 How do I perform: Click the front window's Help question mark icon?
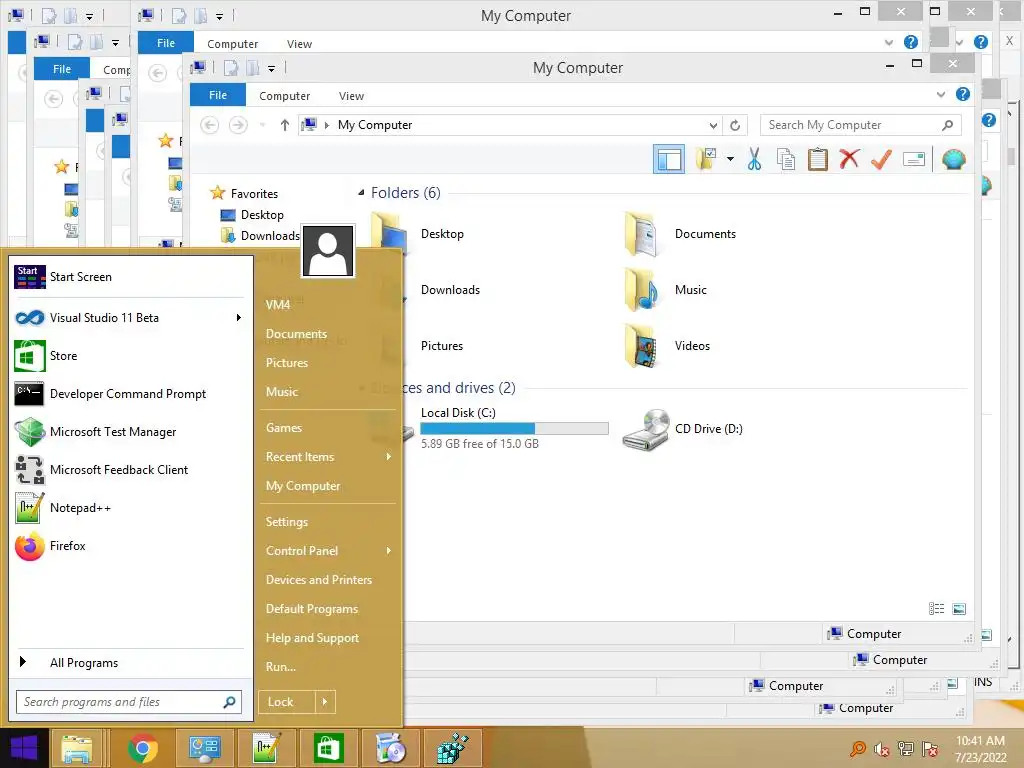point(963,94)
